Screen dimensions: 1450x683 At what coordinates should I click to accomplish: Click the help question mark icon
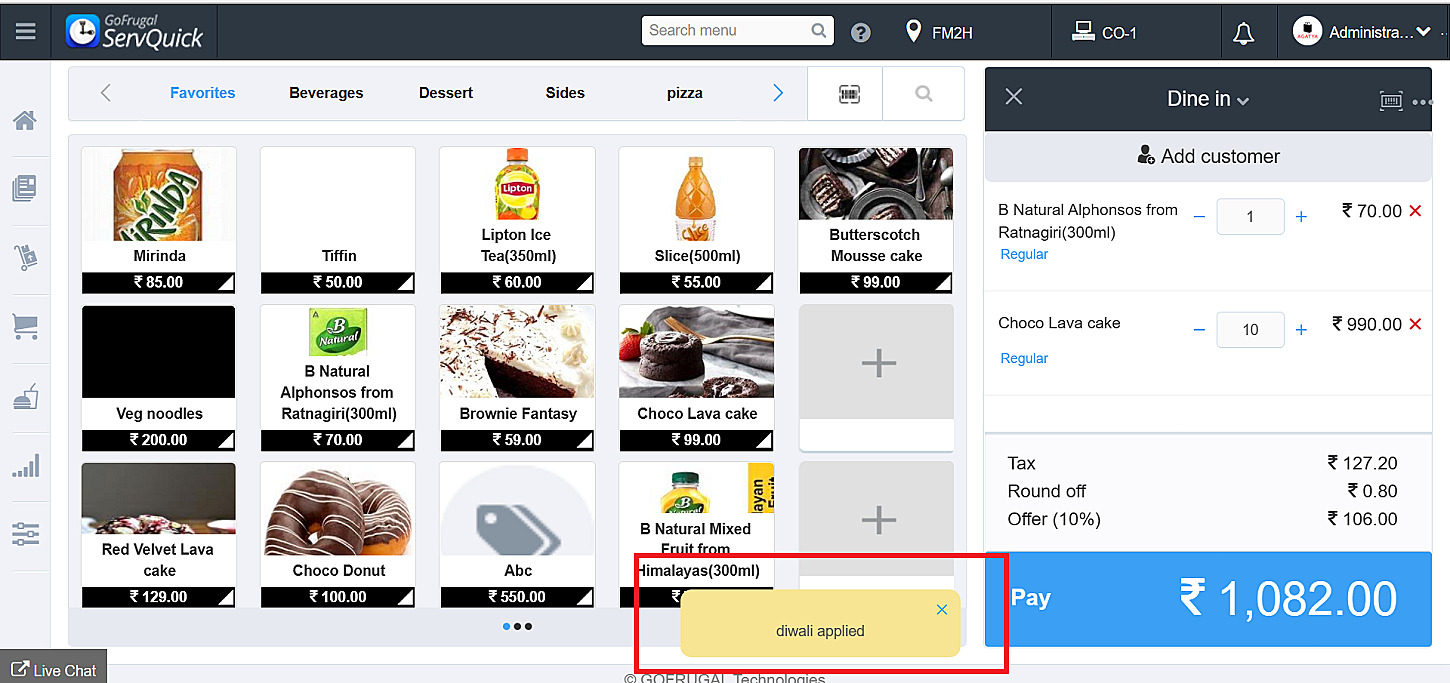[861, 32]
